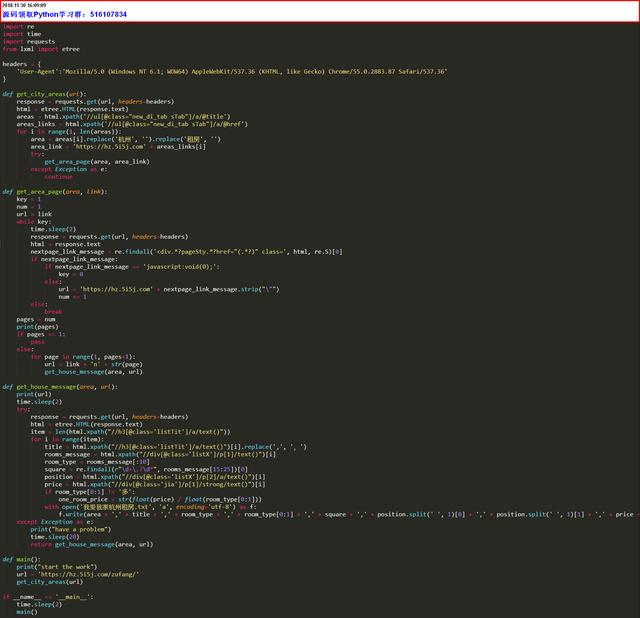
Task: Click 'def get_city_areas(url):' definition line
Action: 44,94
